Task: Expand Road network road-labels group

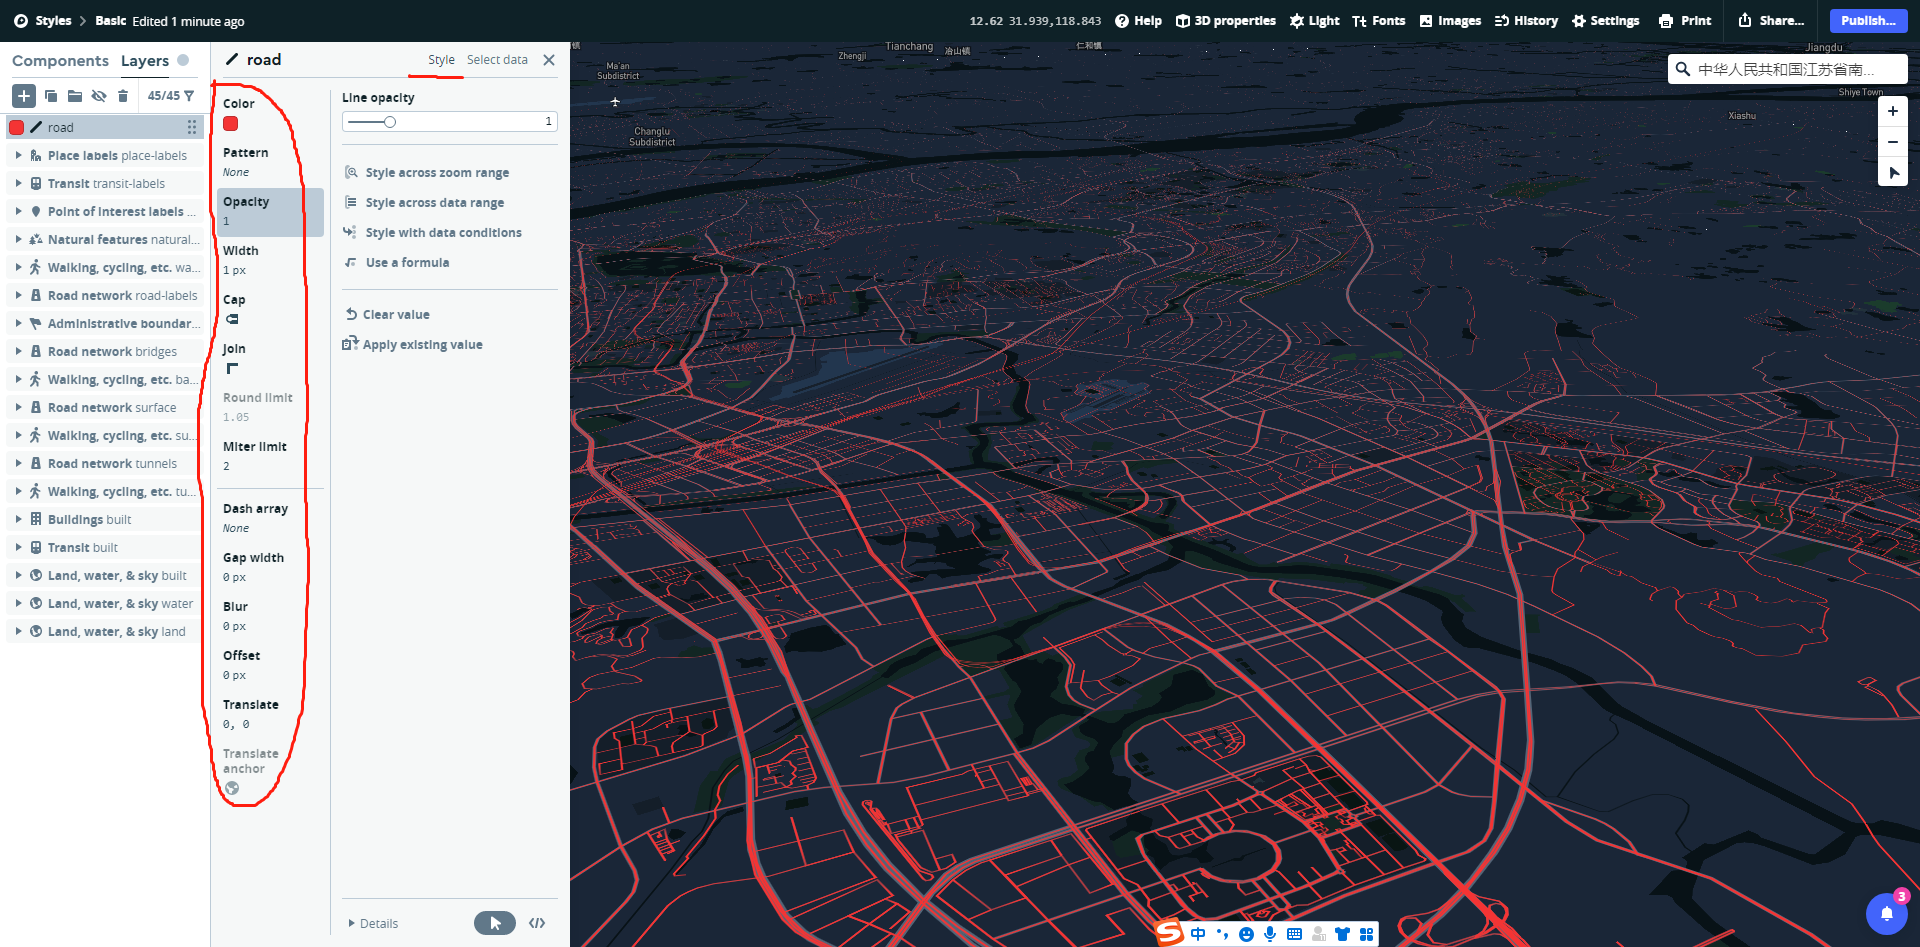Action: 18,295
